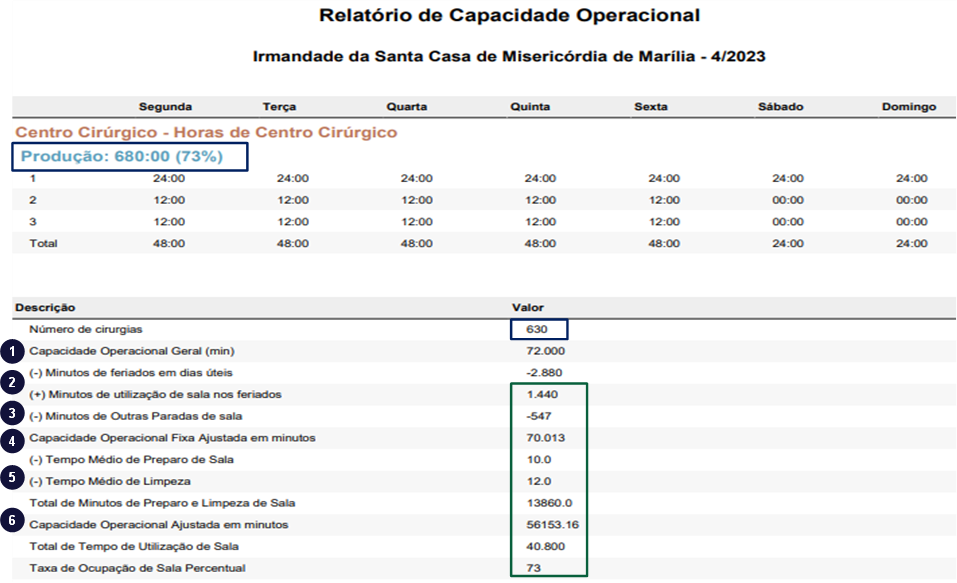Select the value 40.800

coord(546,546)
